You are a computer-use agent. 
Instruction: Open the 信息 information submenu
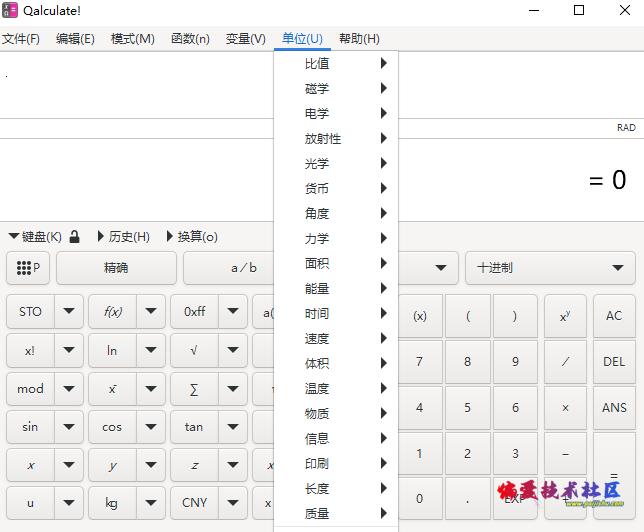click(336, 438)
